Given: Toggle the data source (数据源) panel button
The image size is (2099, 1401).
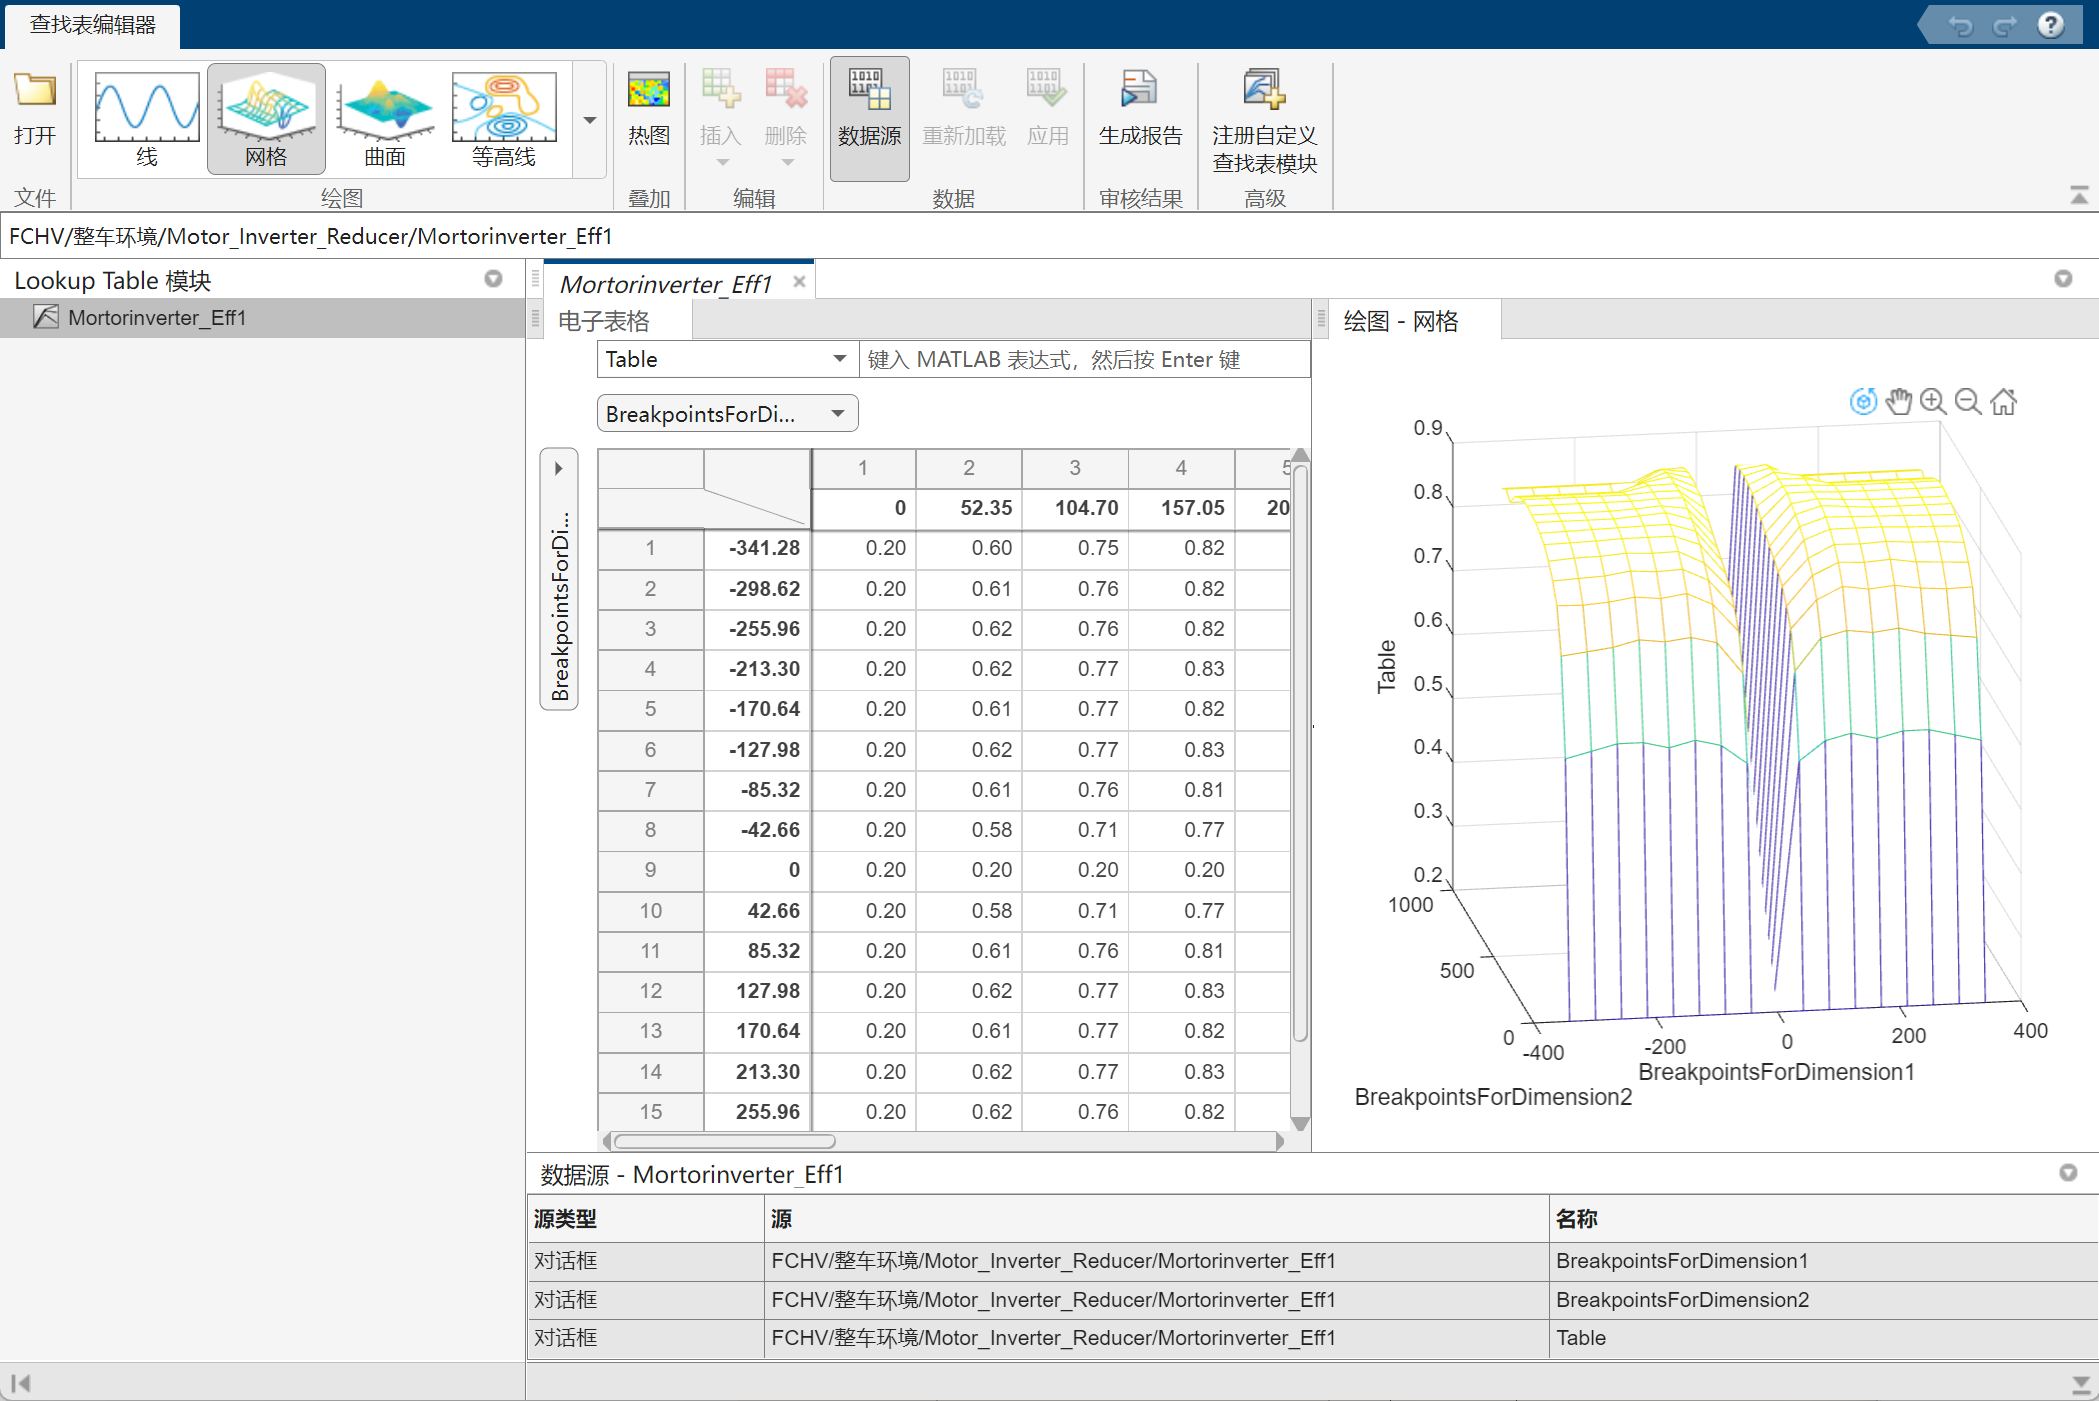Looking at the screenshot, I should pyautogui.click(x=869, y=119).
